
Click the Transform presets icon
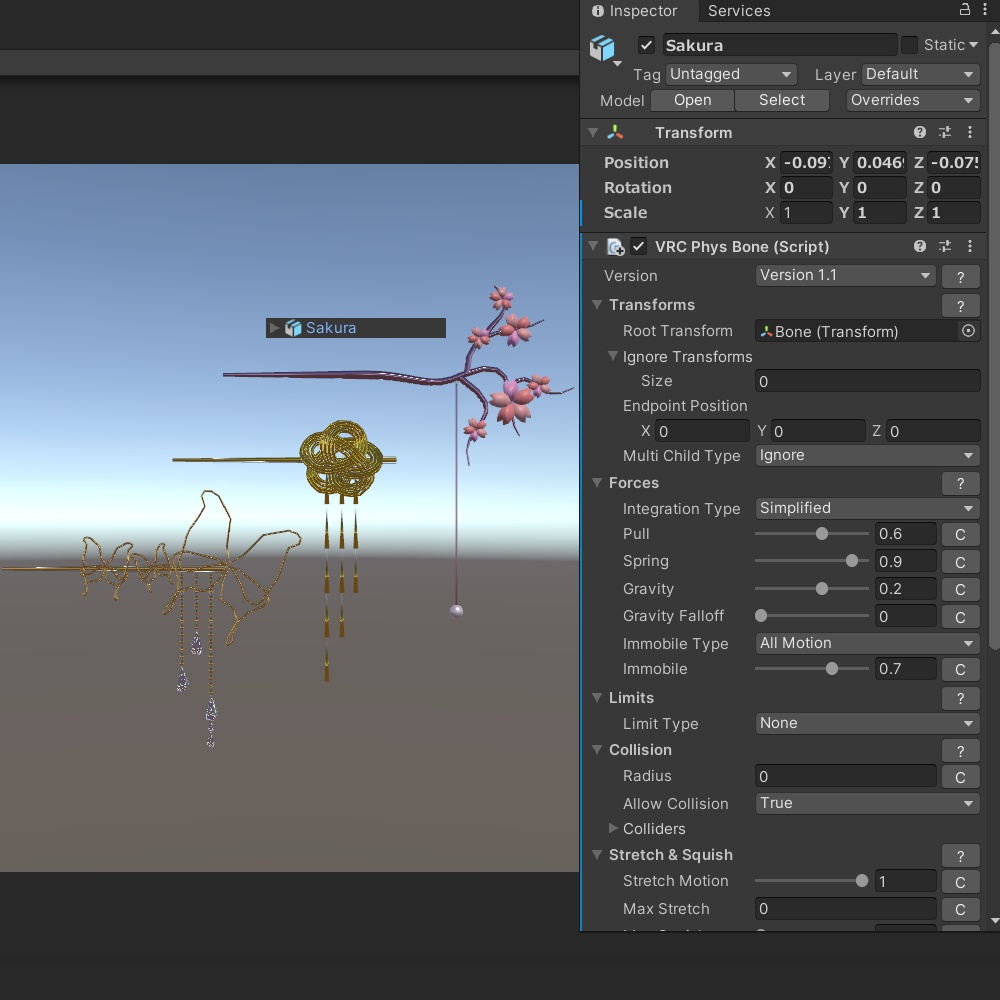944,132
